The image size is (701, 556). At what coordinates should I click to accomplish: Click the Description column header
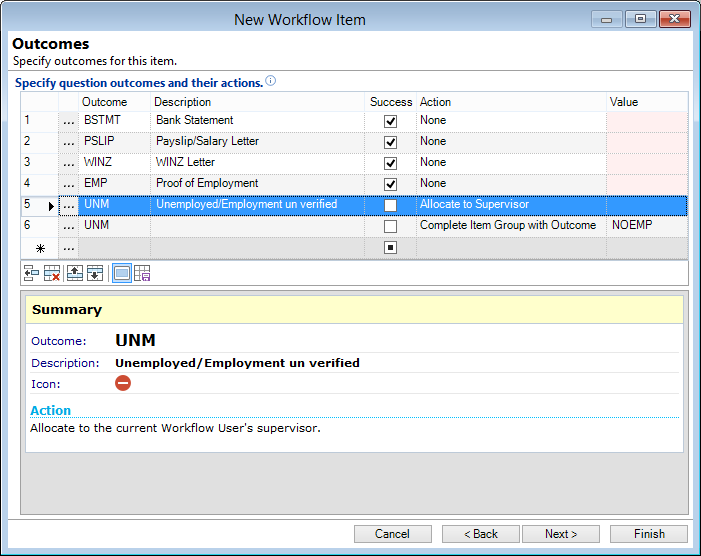(x=258, y=102)
